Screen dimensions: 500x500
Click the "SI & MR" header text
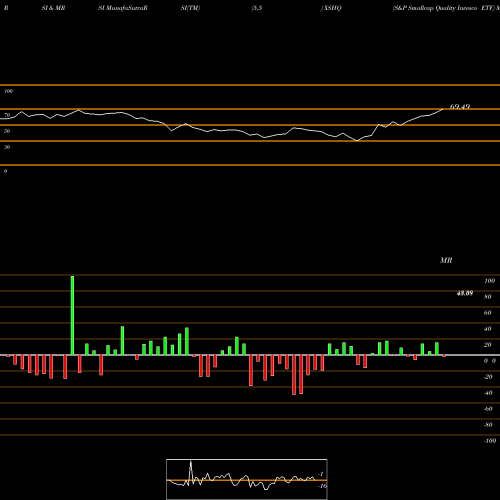pos(53,8)
